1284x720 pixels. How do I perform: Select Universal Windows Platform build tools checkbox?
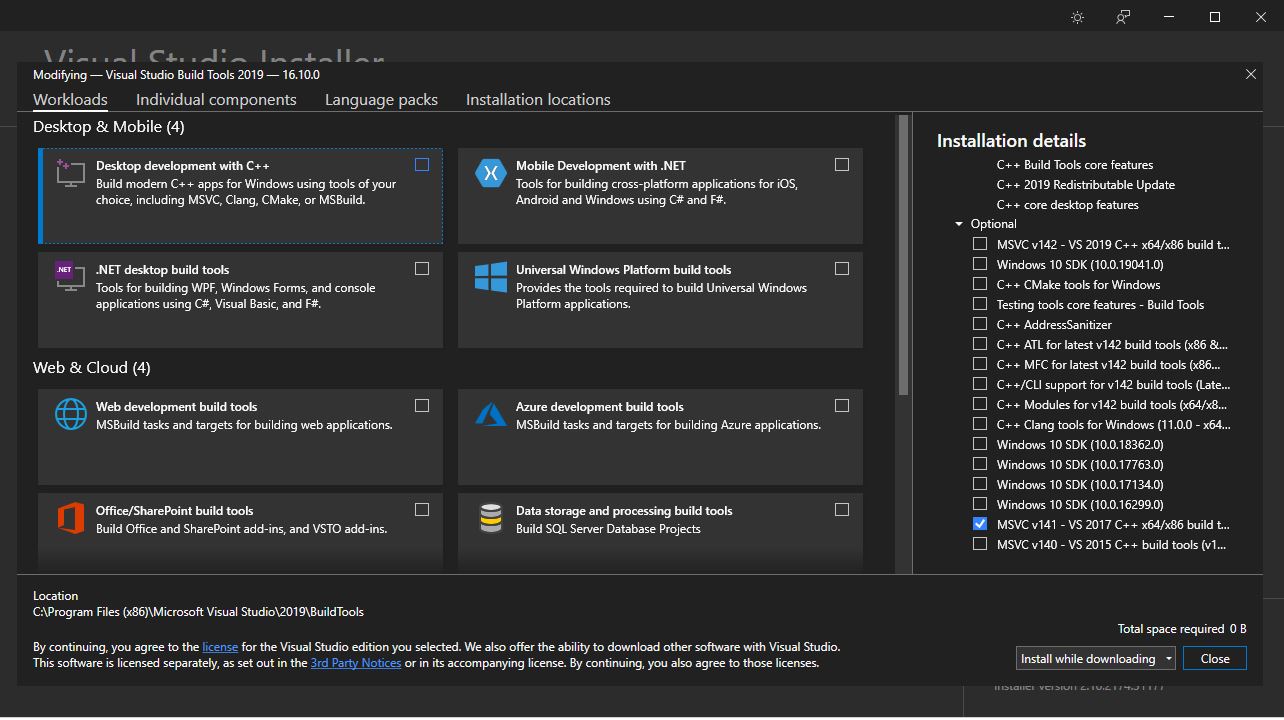coord(842,269)
